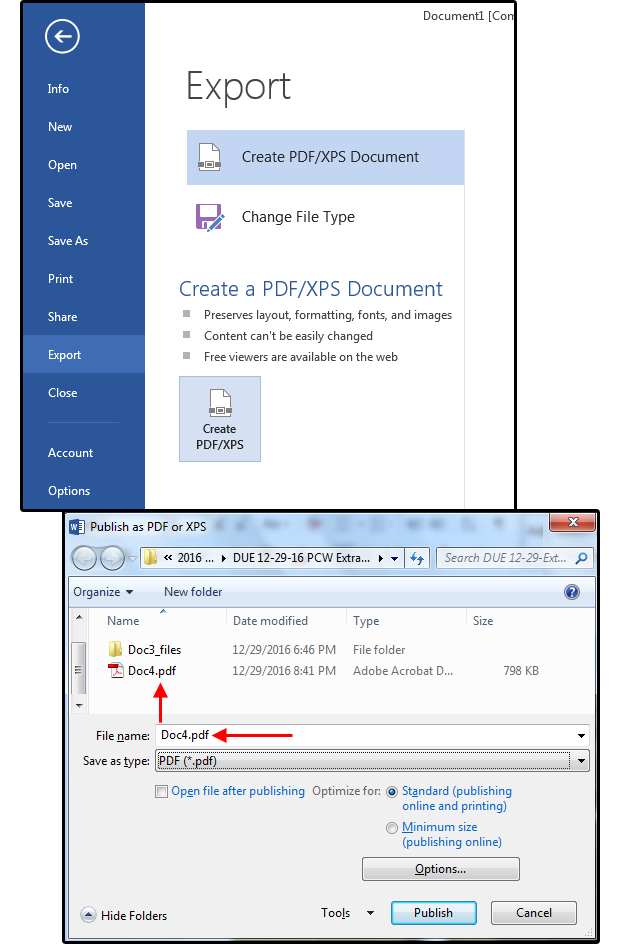Click Close in the backstage sidebar
This screenshot has width=620, height=952.
[63, 393]
